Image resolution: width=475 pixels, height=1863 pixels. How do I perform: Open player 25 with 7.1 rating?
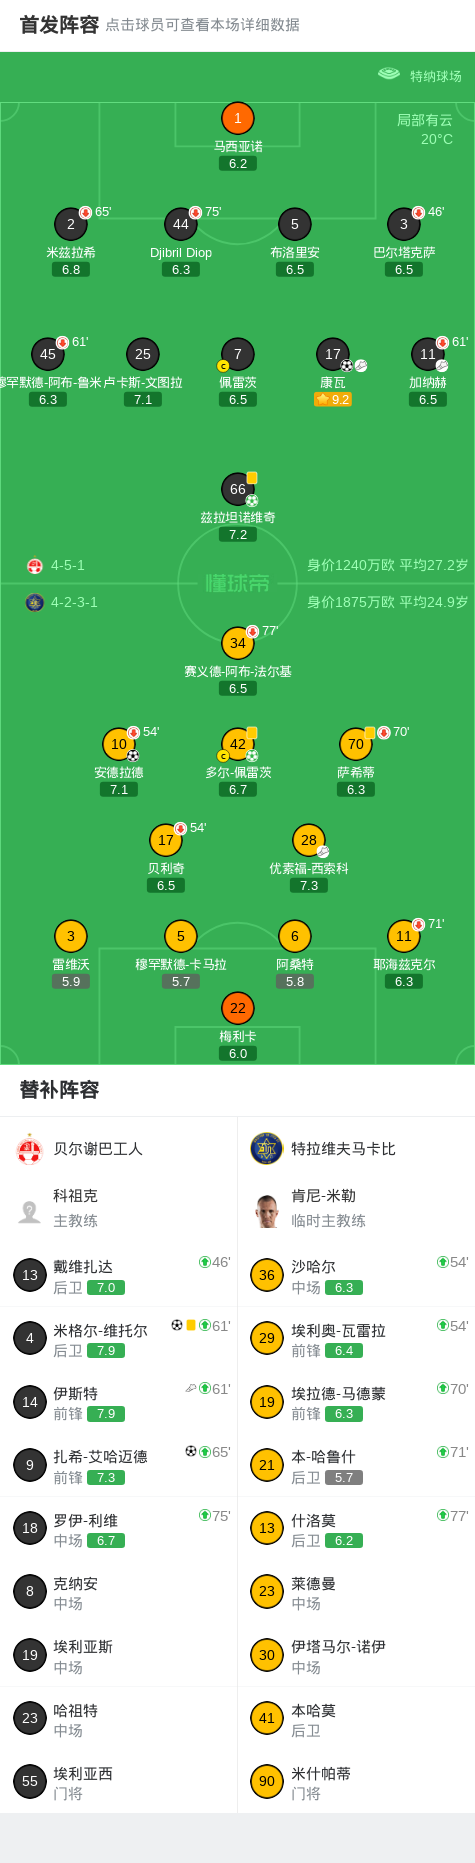(143, 354)
